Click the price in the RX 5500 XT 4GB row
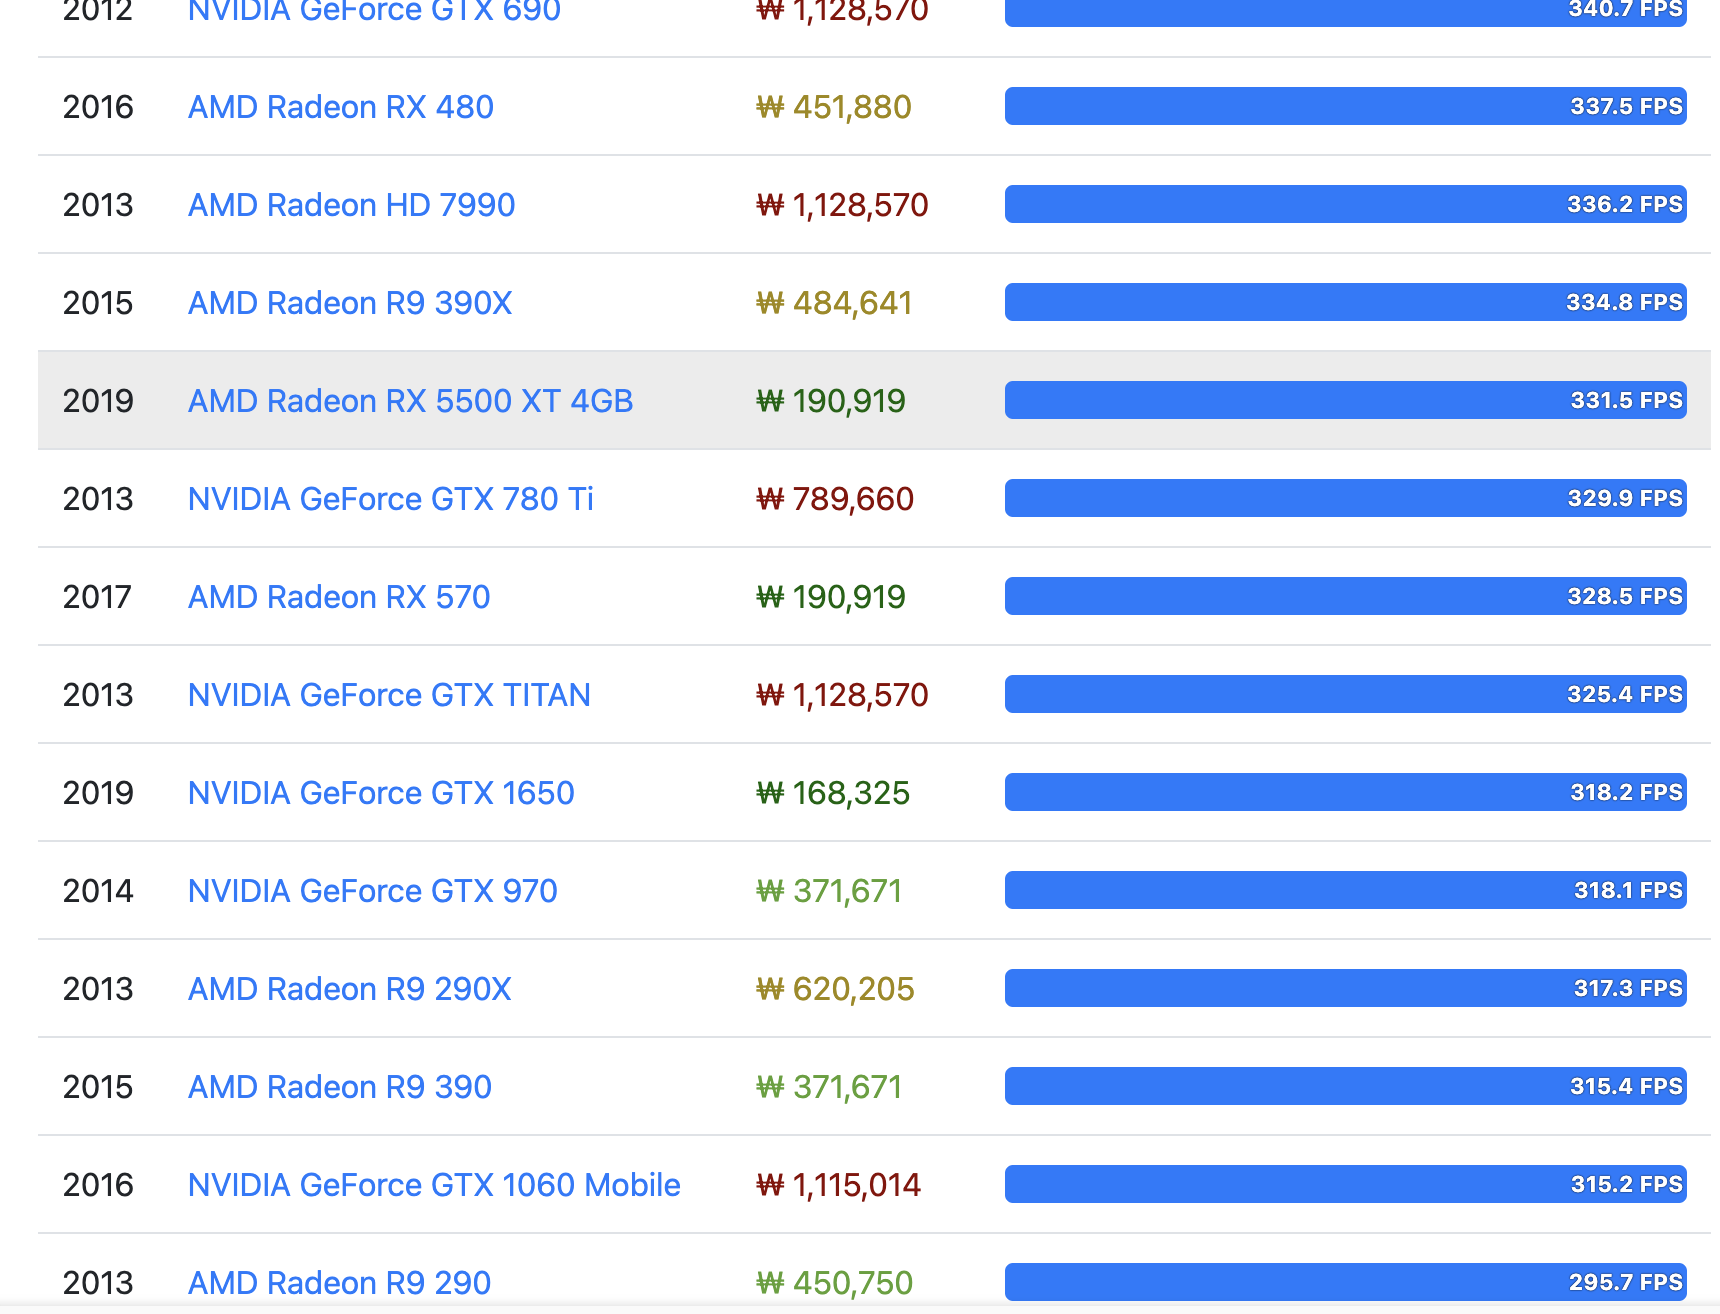 click(831, 401)
